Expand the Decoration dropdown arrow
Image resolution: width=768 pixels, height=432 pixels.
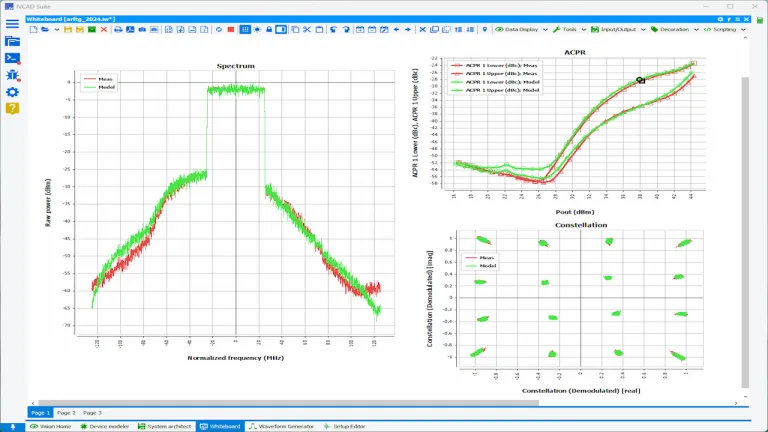pos(696,29)
